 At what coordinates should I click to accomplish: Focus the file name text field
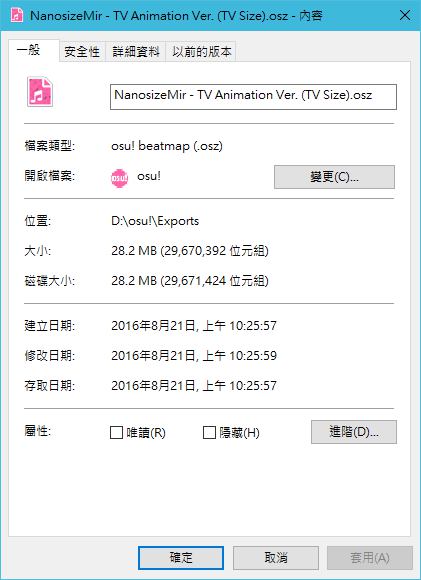pos(253,97)
